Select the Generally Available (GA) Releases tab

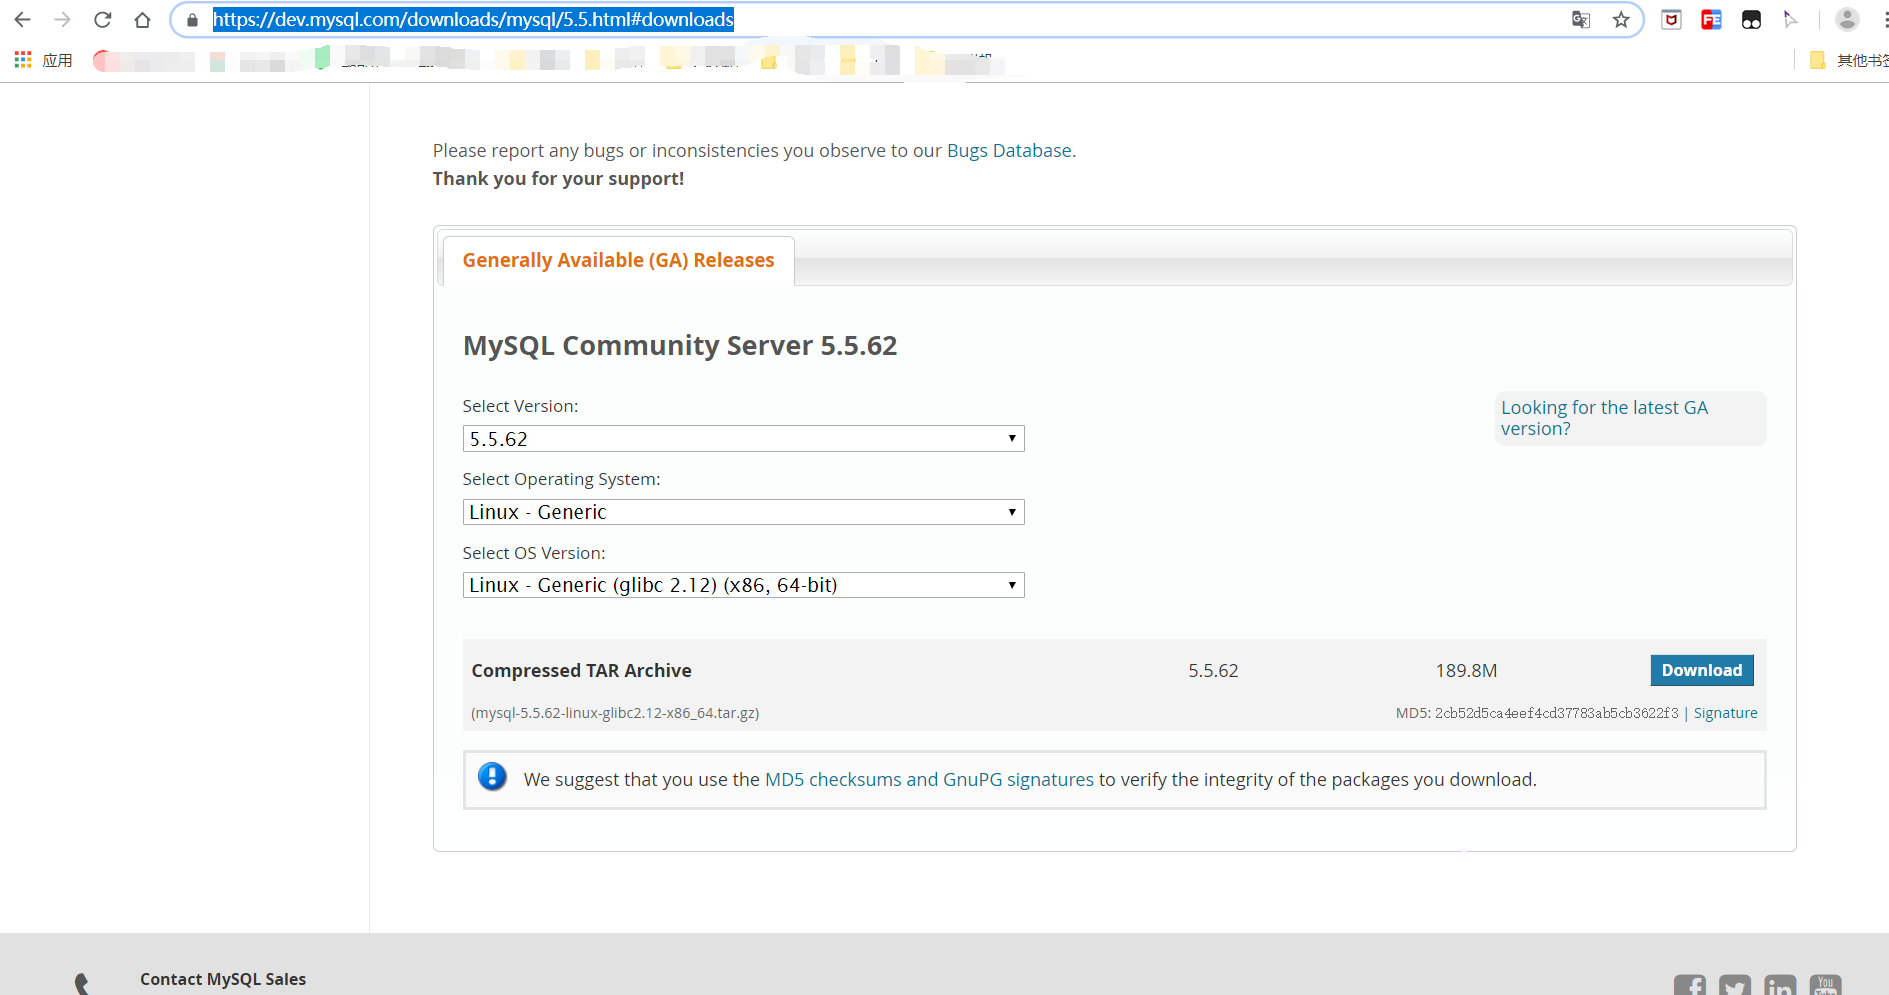point(618,261)
